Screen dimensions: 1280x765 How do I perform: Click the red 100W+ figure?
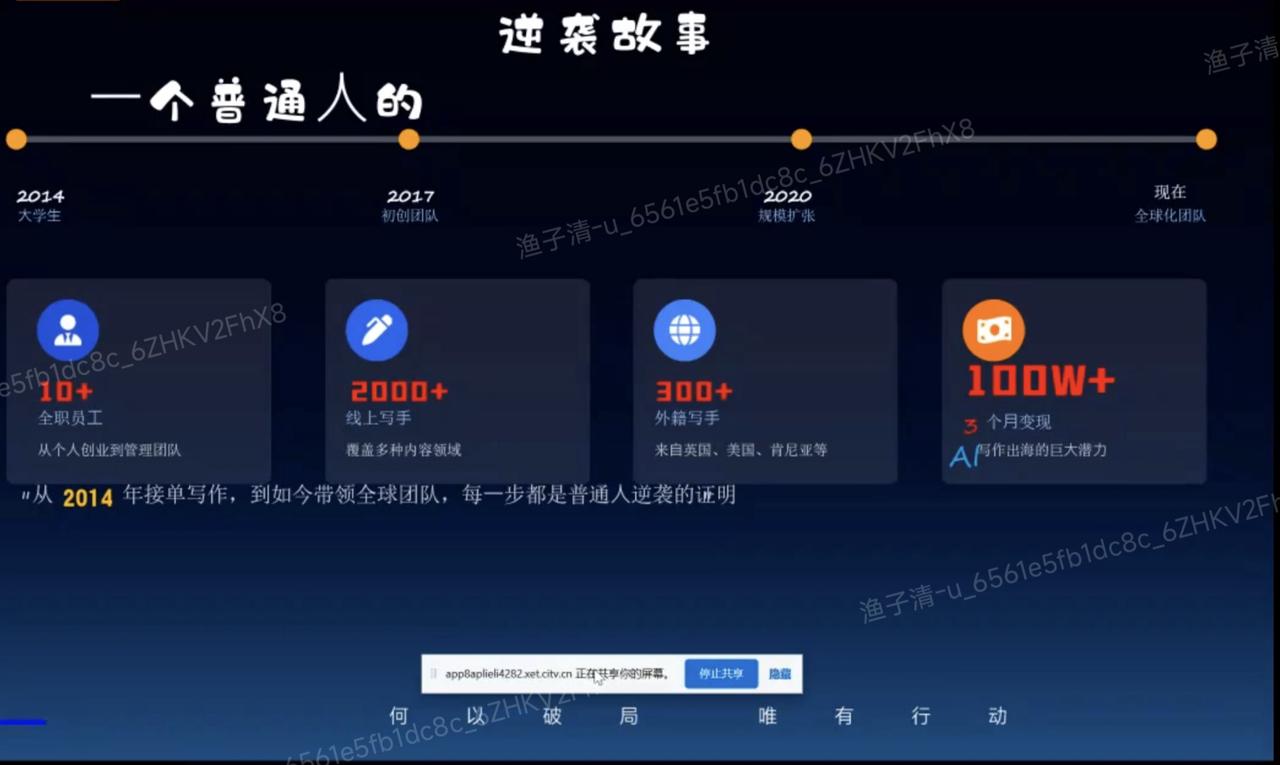[x=1041, y=380]
